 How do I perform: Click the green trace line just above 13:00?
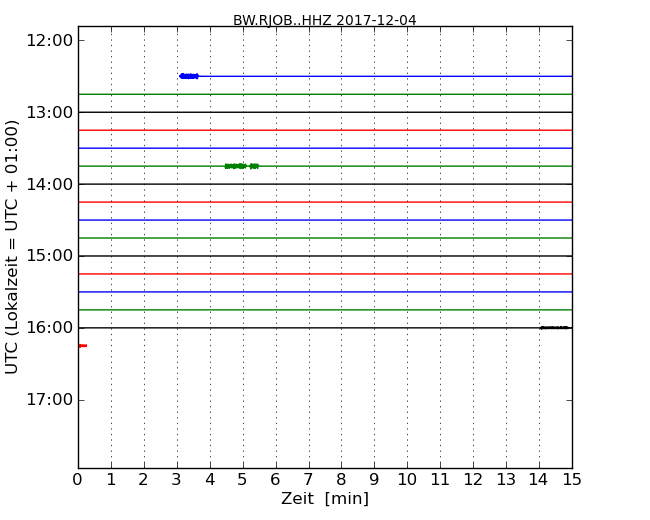tap(325, 95)
